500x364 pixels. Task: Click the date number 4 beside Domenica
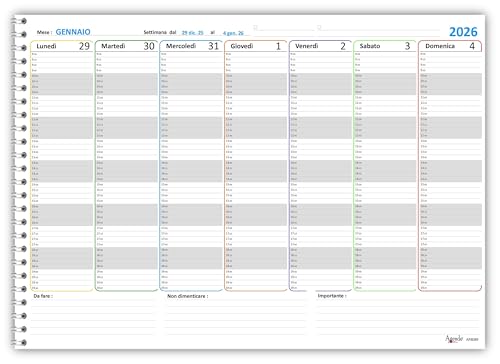click(472, 46)
